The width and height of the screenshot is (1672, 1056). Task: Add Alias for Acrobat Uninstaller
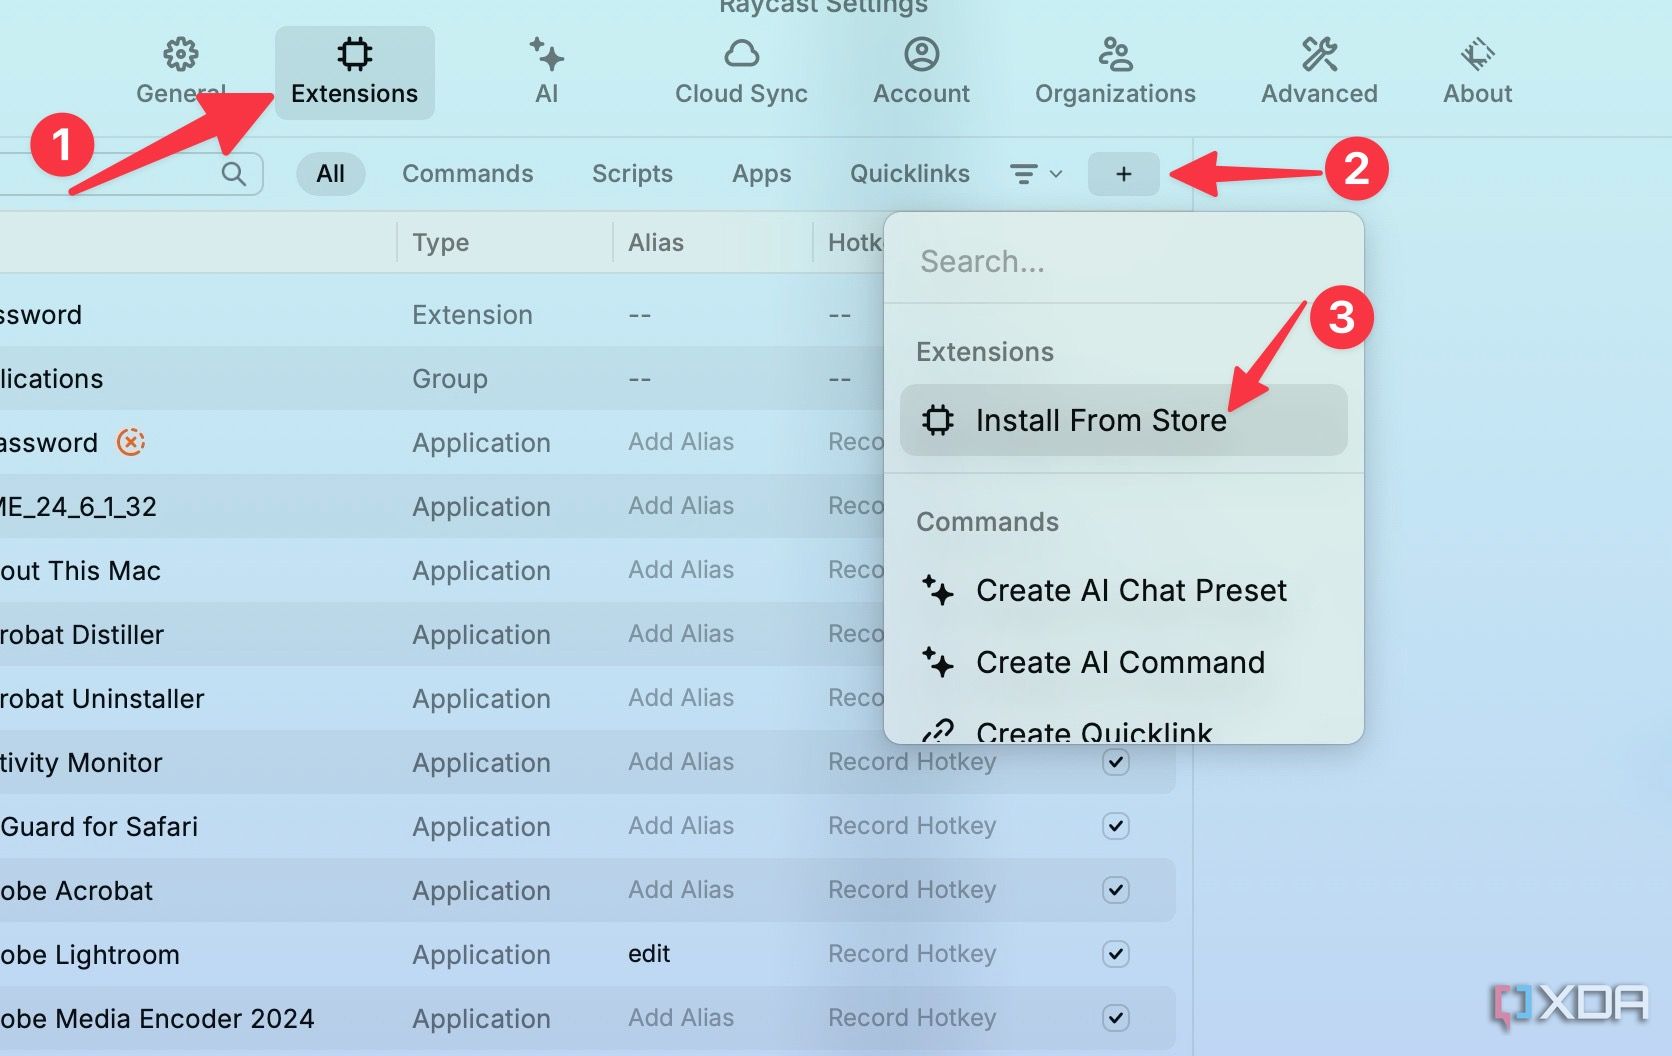pos(681,698)
